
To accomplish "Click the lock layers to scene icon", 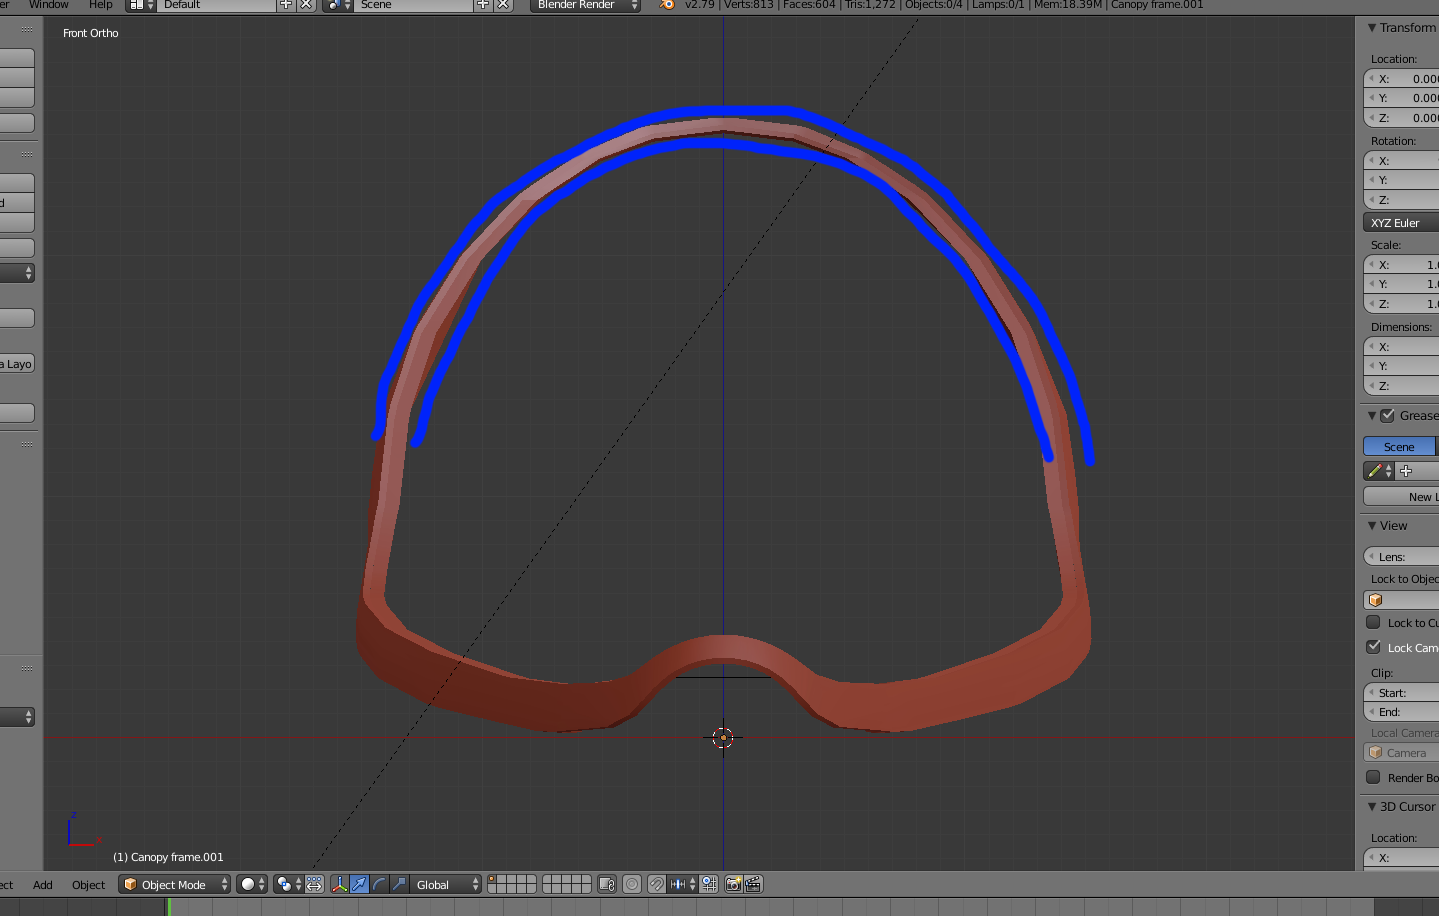I will 607,884.
